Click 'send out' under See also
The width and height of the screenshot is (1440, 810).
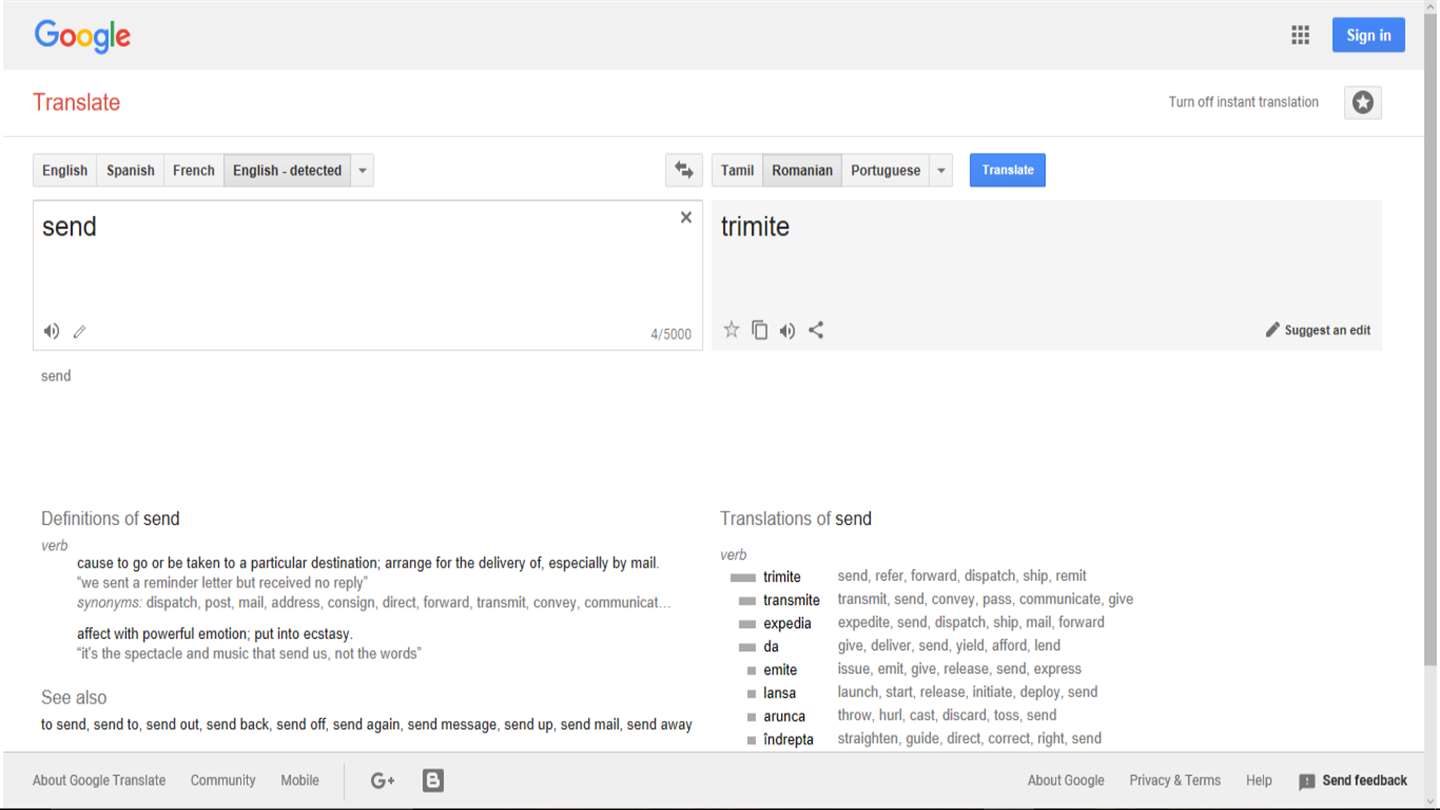tap(174, 724)
